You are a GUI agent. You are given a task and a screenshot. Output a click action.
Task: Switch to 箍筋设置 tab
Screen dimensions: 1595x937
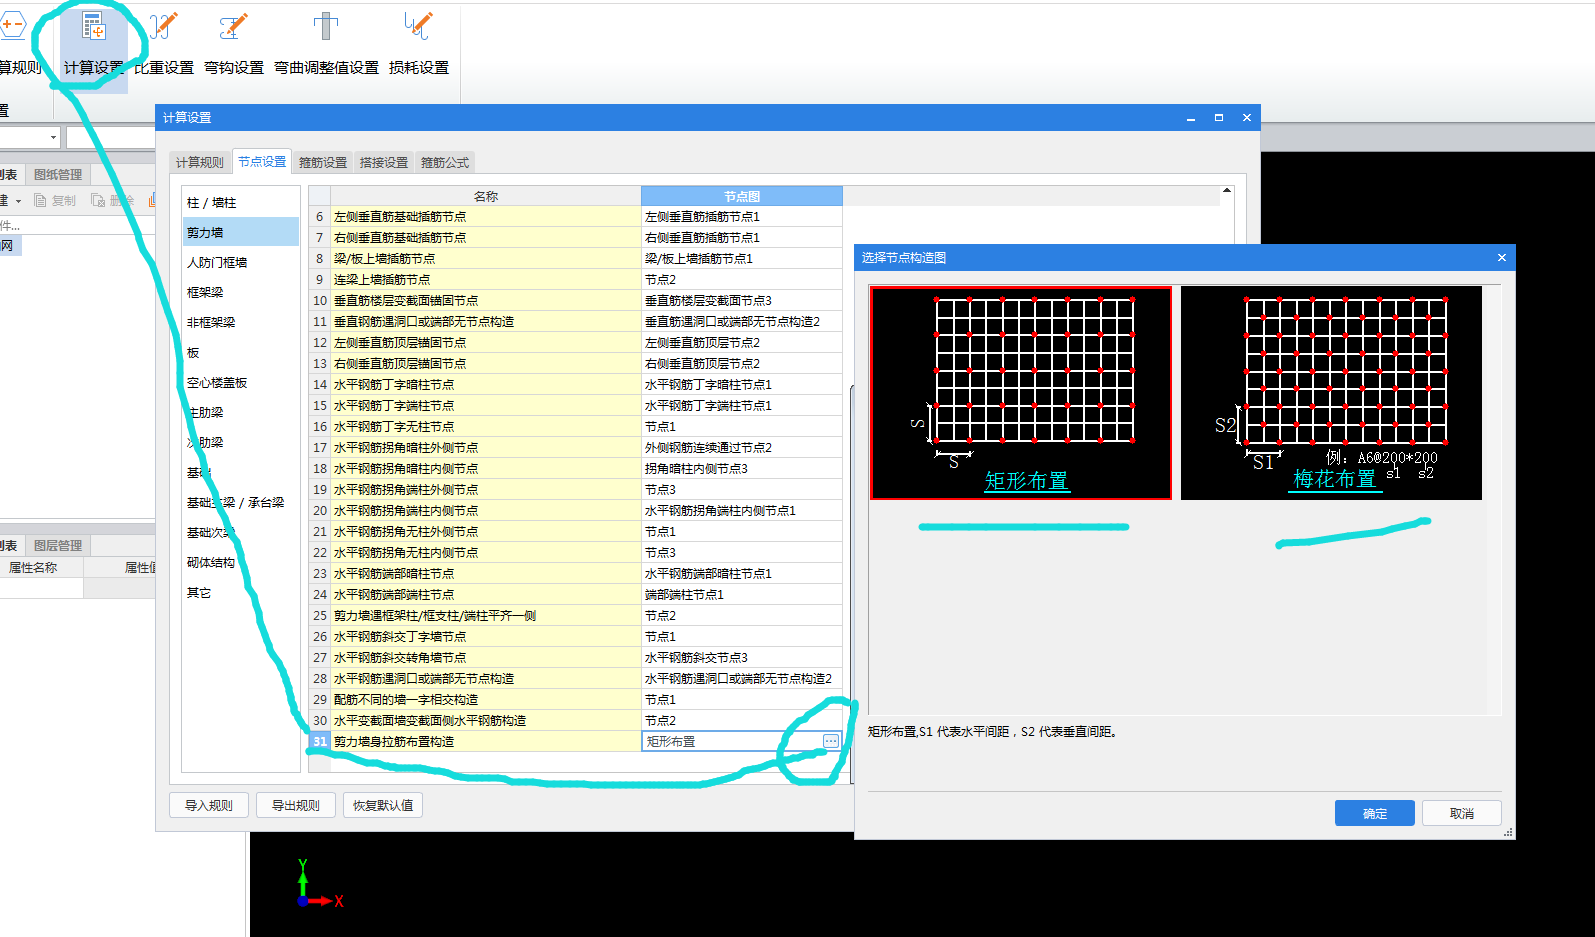pos(323,162)
